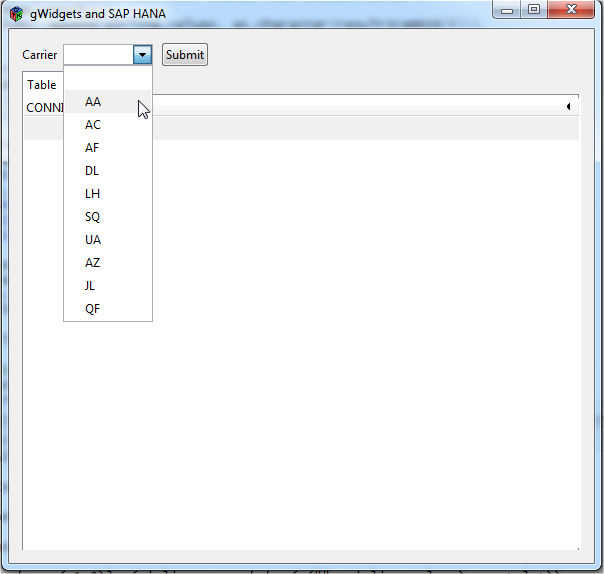
Task: Focus the Carrier combo box text field
Action: [99, 55]
